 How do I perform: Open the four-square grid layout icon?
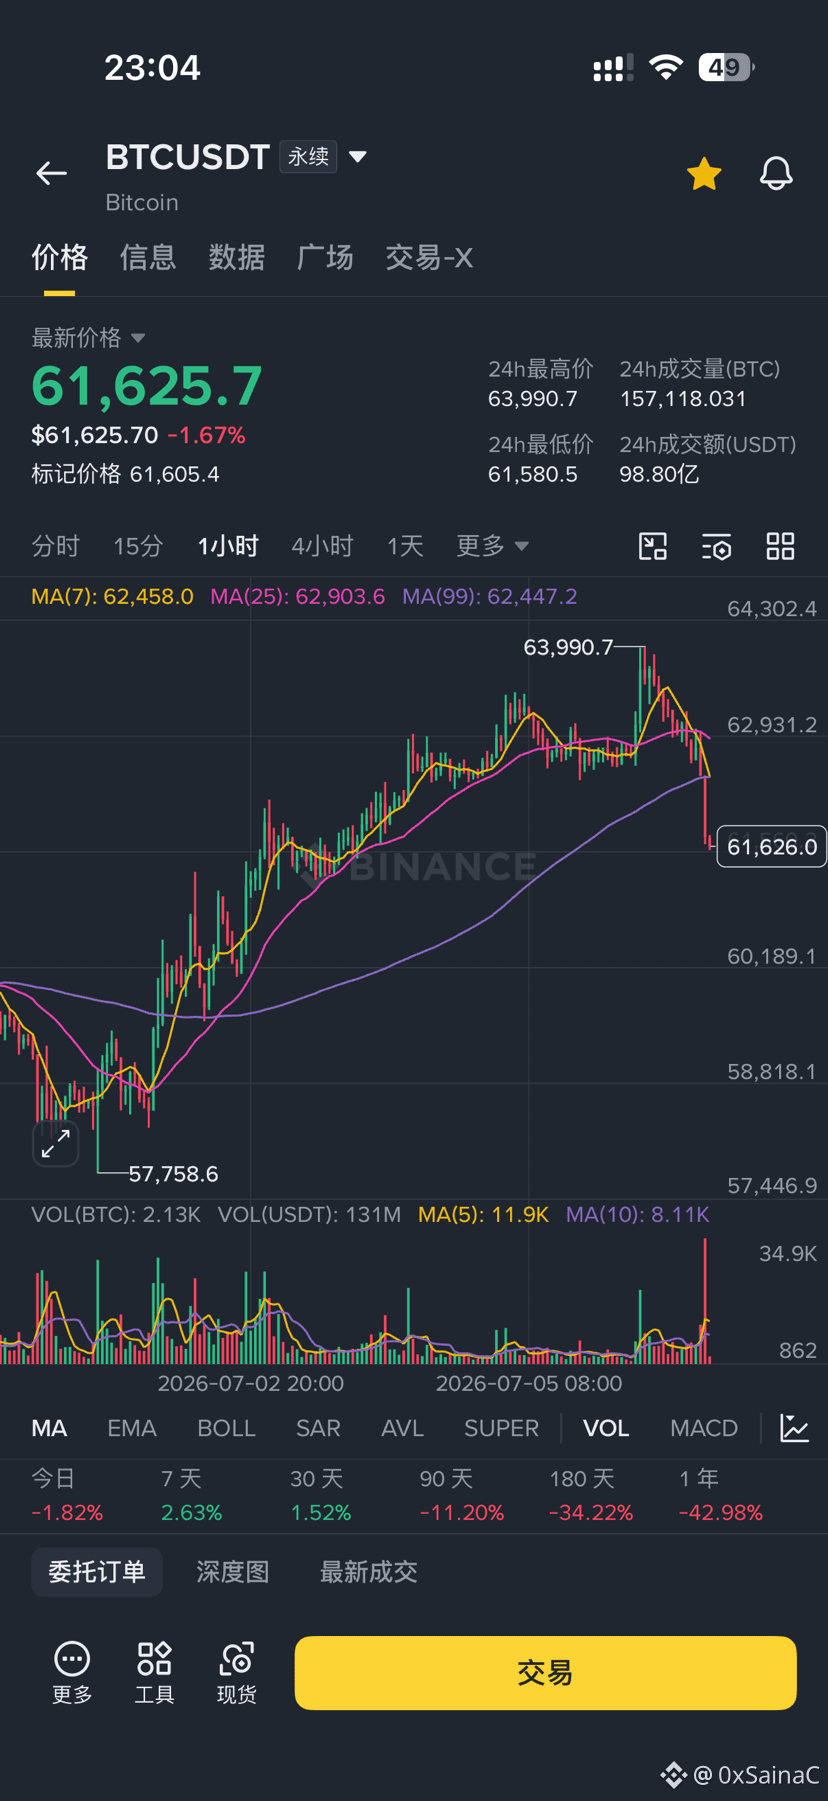780,546
